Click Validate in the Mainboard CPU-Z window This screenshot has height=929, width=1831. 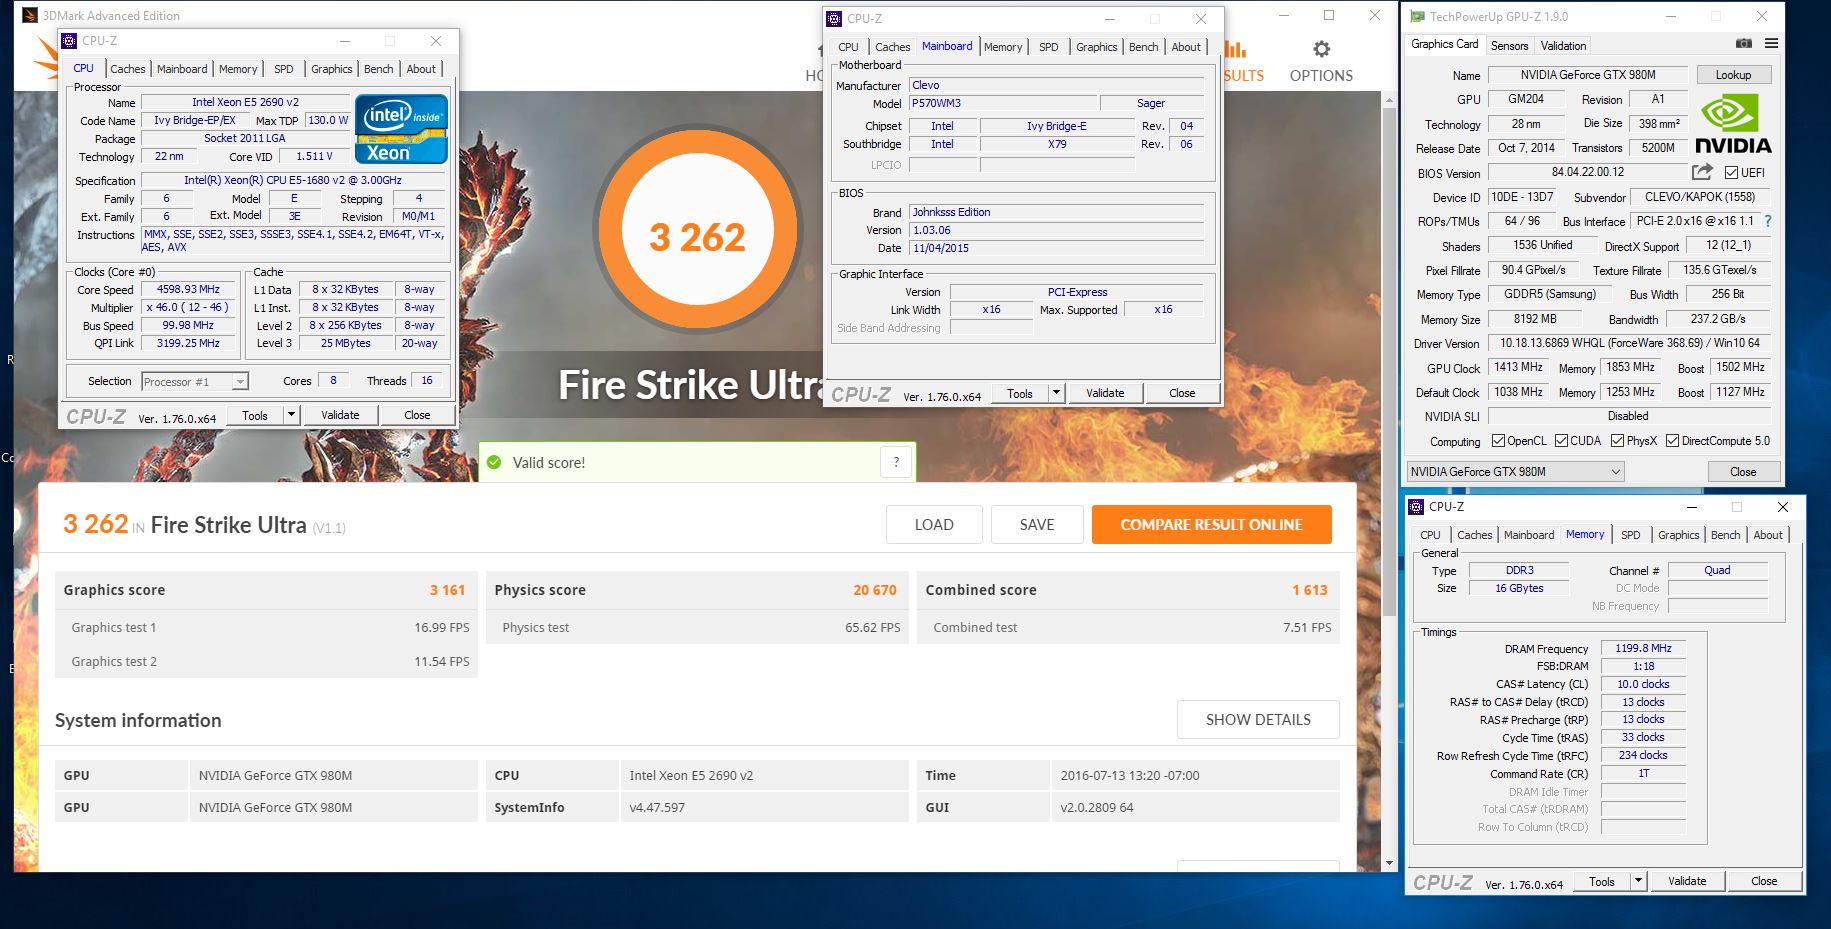pyautogui.click(x=1105, y=393)
